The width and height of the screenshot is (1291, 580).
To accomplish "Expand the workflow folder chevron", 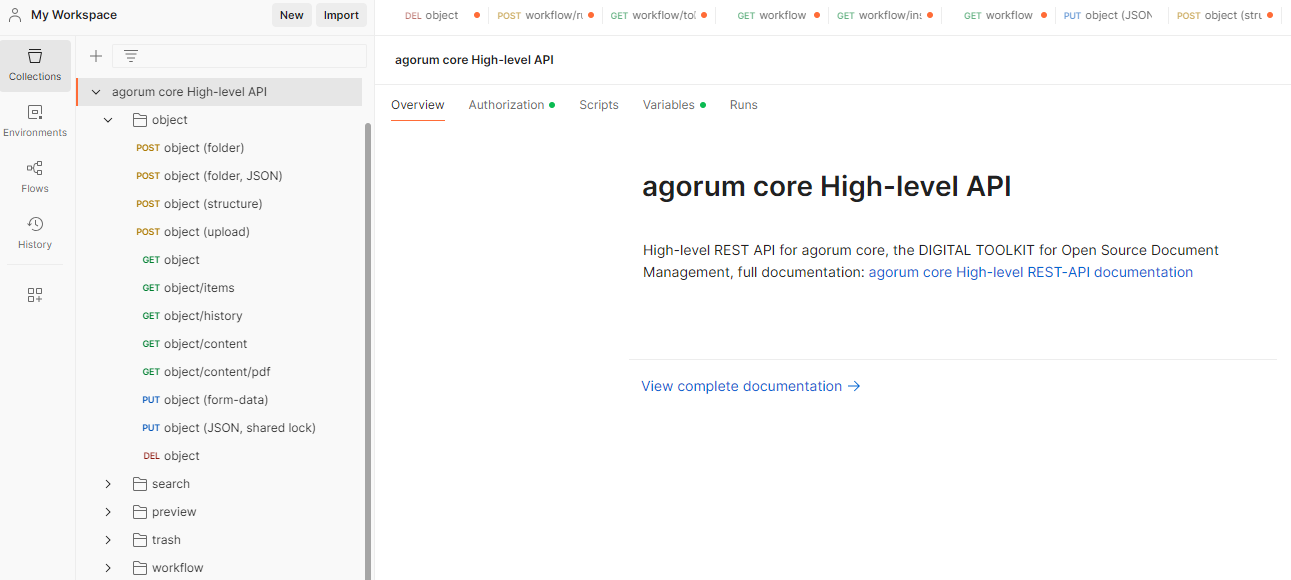I will tap(108, 568).
